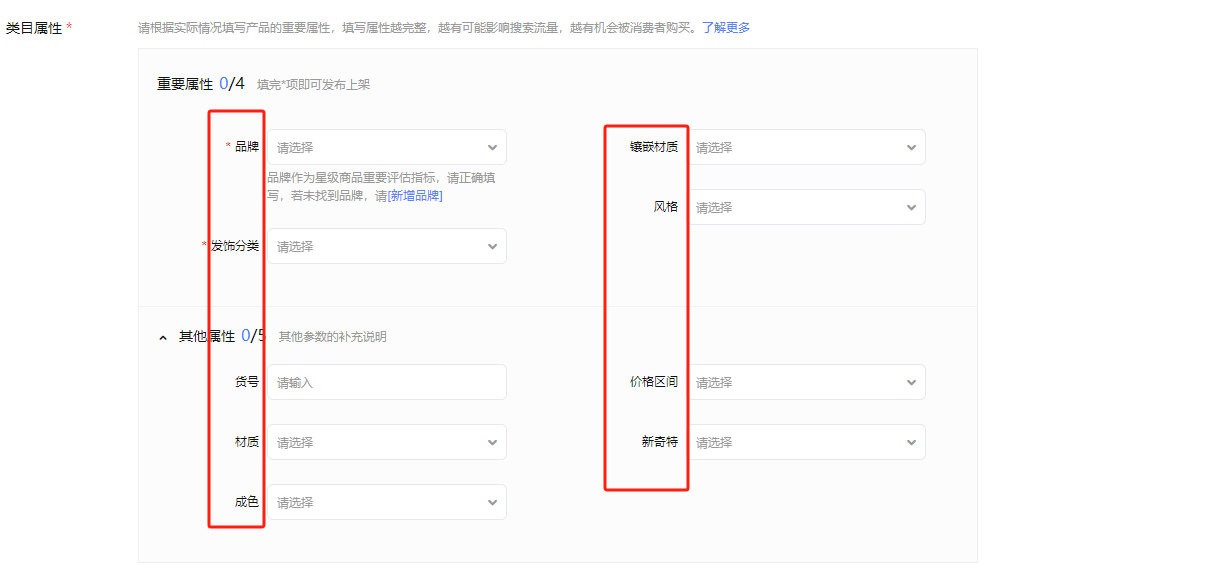The image size is (1216, 564).
Task: Click the chevron icon in 镶嵌材质 selector
Action: pos(911,148)
